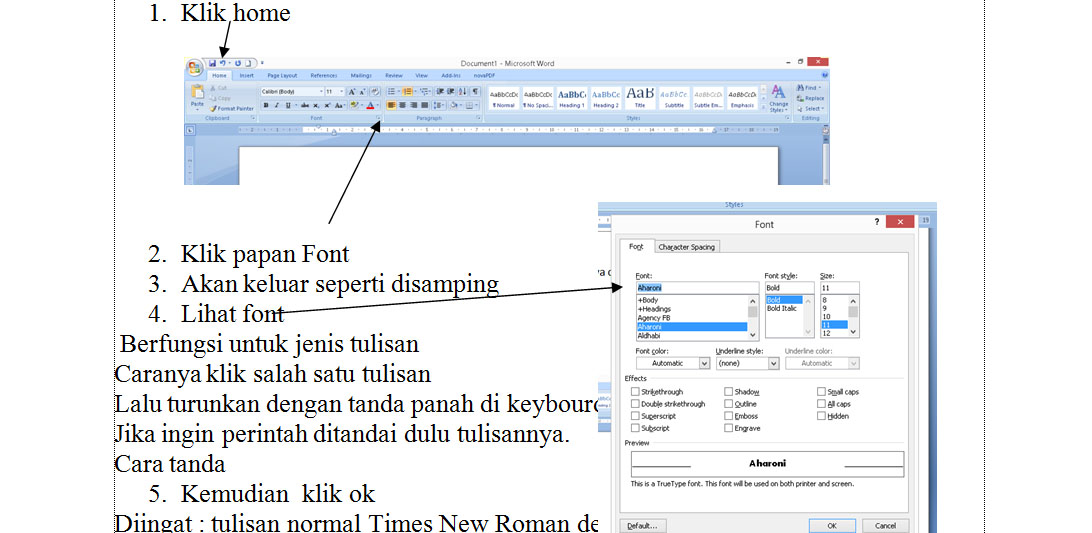The image size is (1092, 533).
Task: Click Cancel in Font dialog
Action: click(x=885, y=525)
